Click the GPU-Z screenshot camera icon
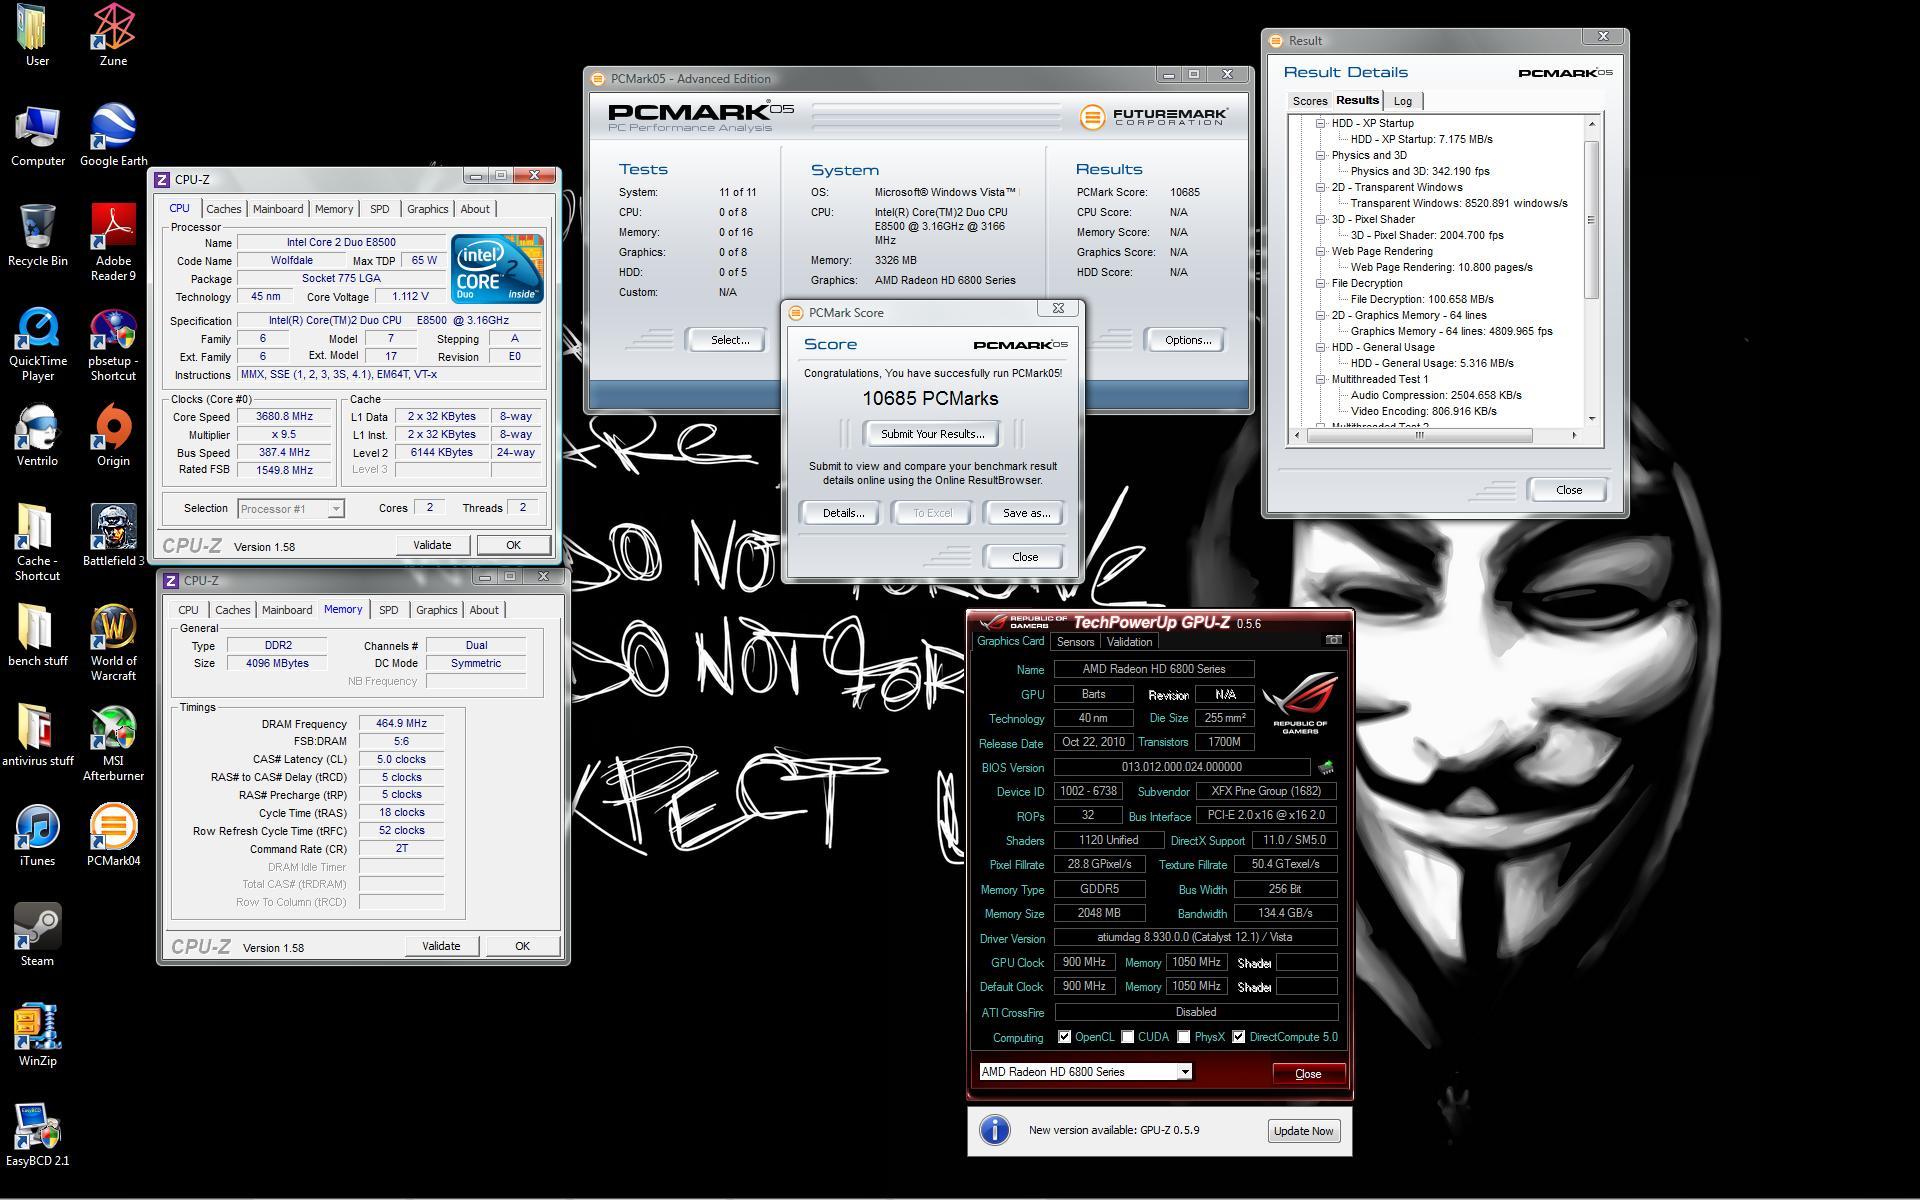1920x1200 pixels. pyautogui.click(x=1333, y=640)
